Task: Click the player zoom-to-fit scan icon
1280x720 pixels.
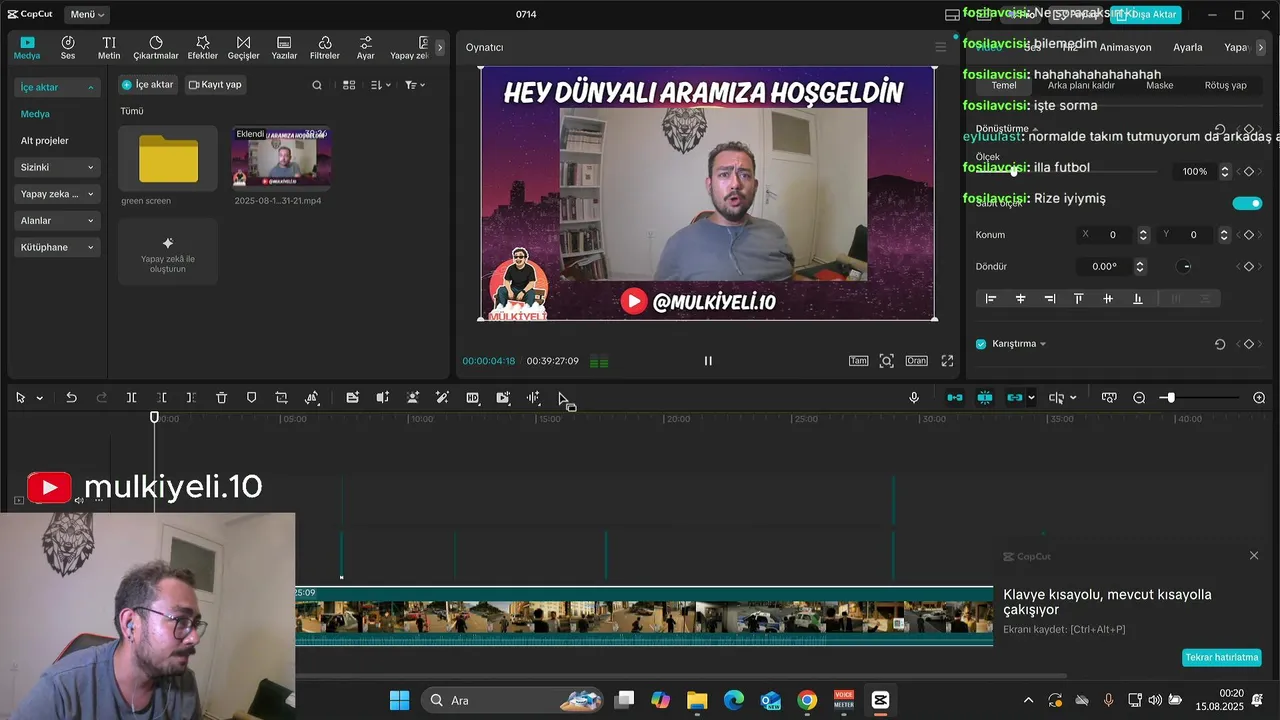Action: [886, 361]
